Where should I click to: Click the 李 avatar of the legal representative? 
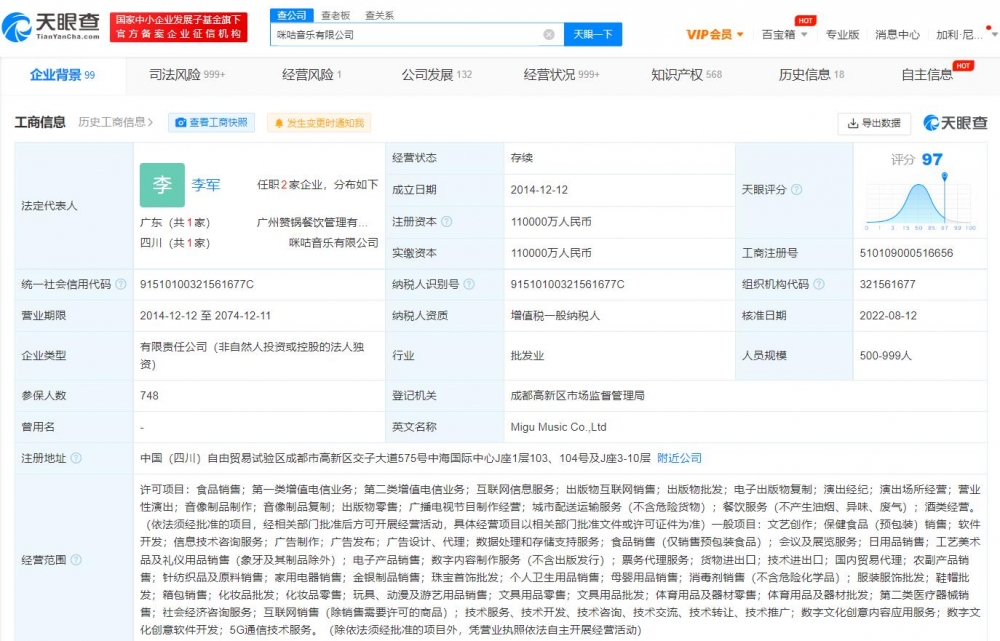point(162,185)
